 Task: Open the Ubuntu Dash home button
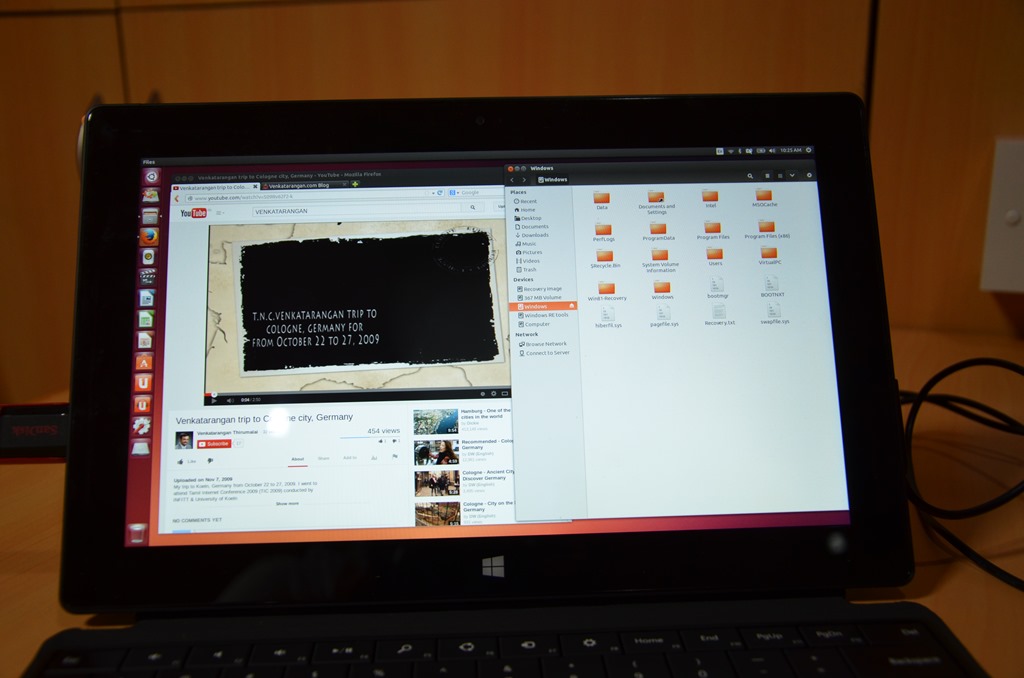[x=151, y=177]
